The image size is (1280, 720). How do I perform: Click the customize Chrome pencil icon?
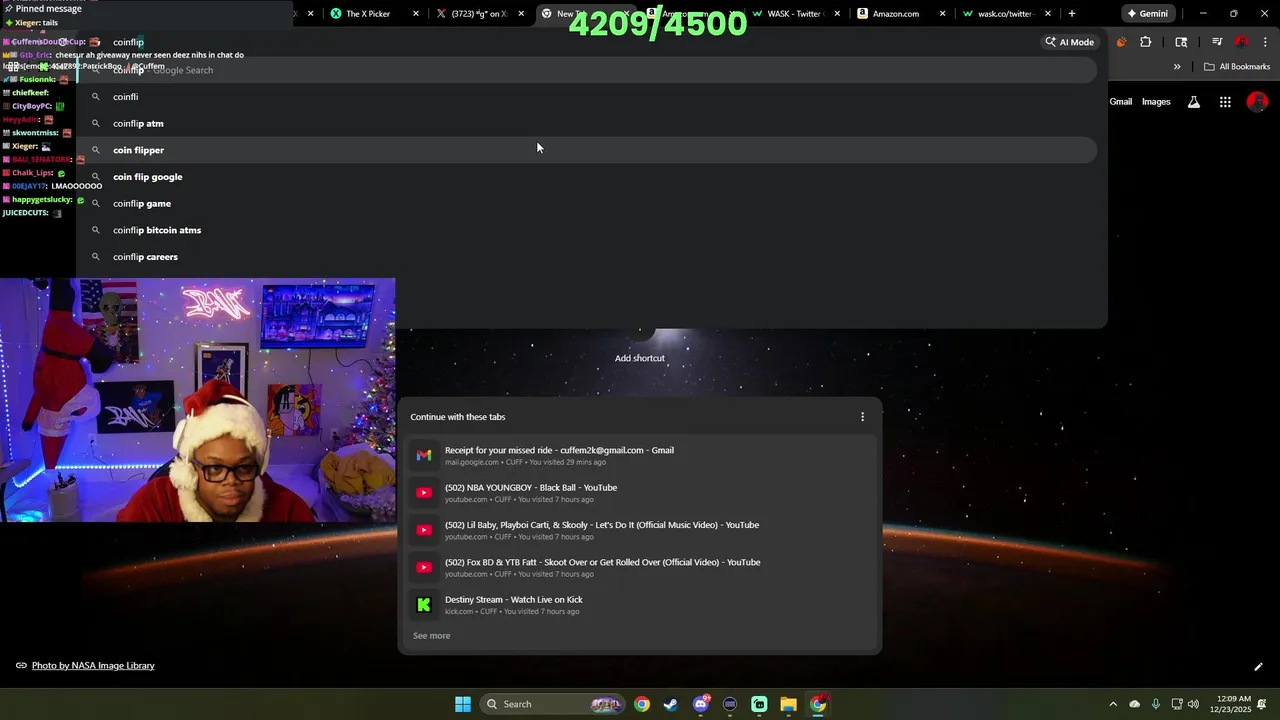coord(1258,667)
